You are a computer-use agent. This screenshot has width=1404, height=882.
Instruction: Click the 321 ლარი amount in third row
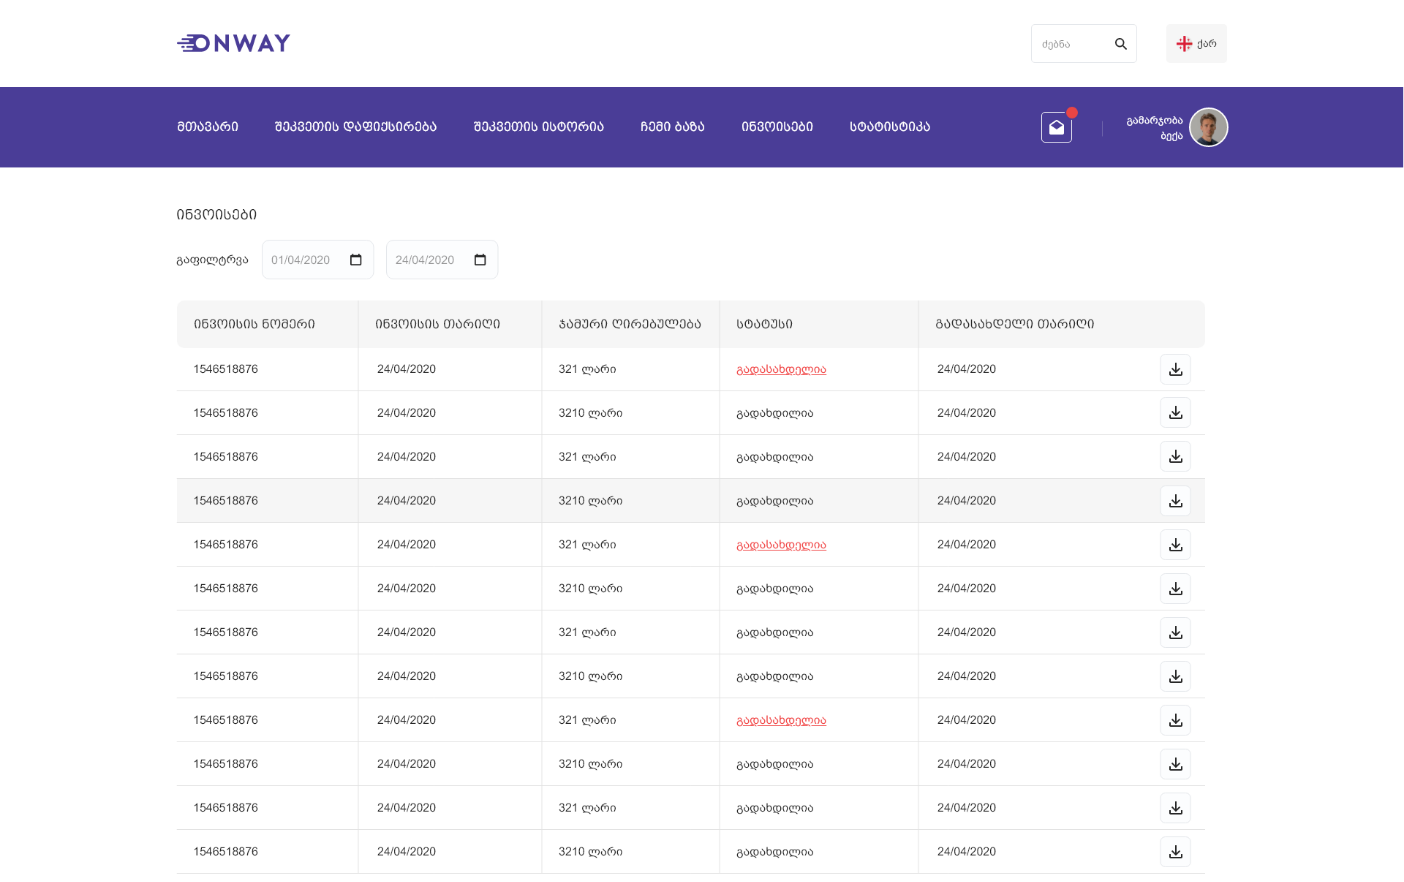[x=587, y=457]
